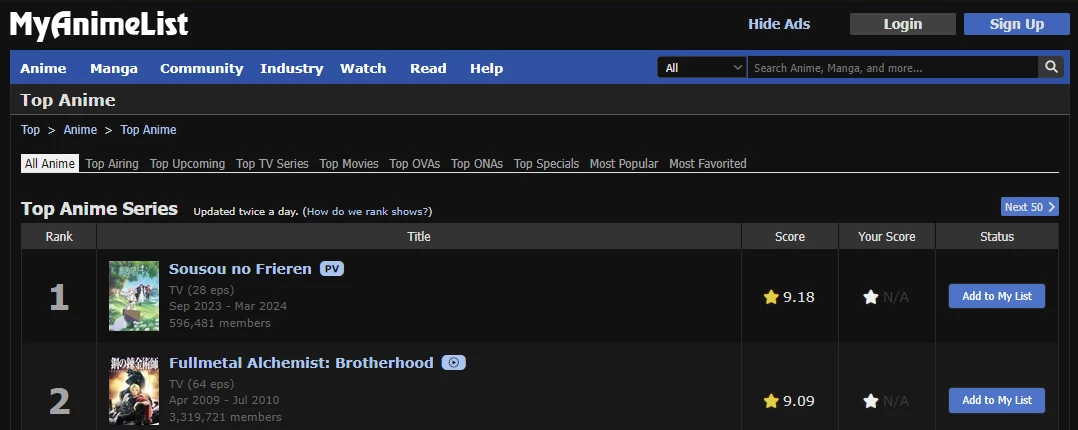This screenshot has width=1078, height=430.
Task: Open the Industry navigation menu
Action: click(292, 68)
